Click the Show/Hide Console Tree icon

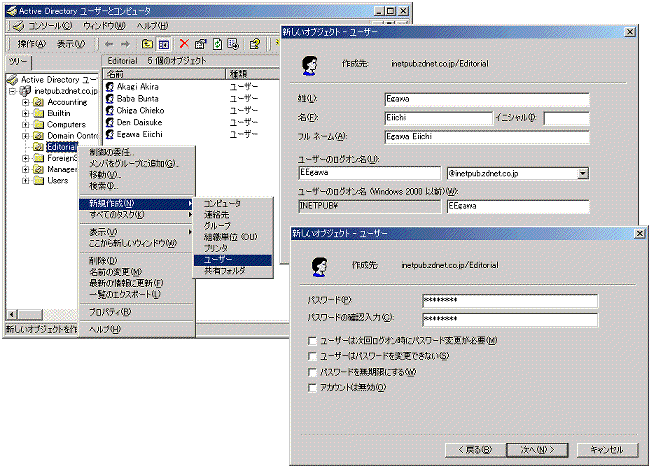point(163,44)
